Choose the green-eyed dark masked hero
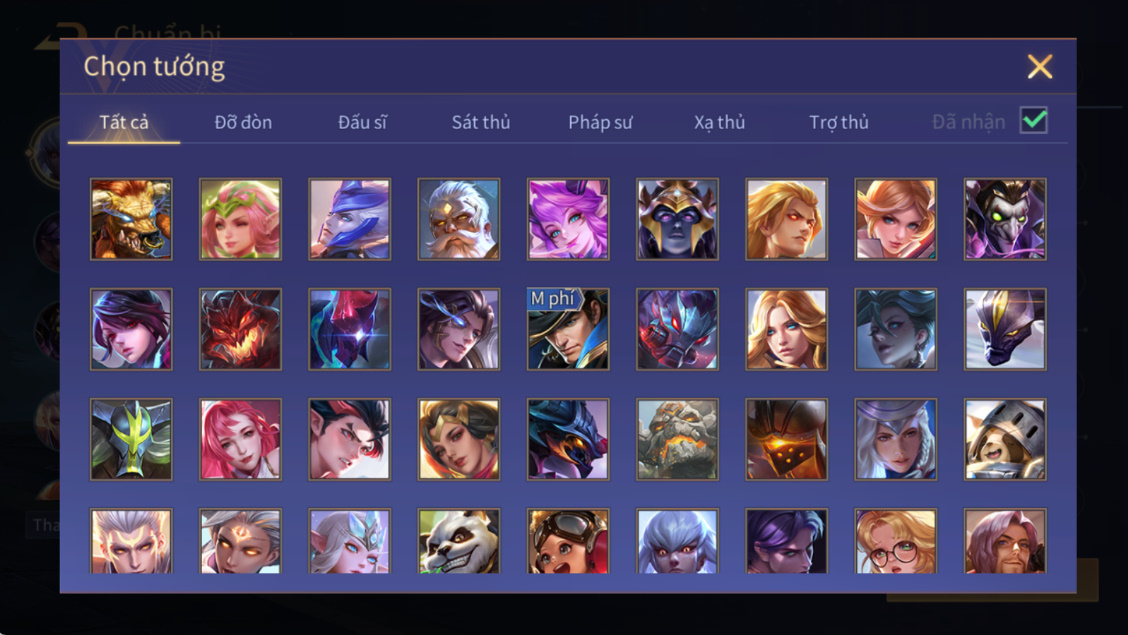 click(x=1005, y=219)
